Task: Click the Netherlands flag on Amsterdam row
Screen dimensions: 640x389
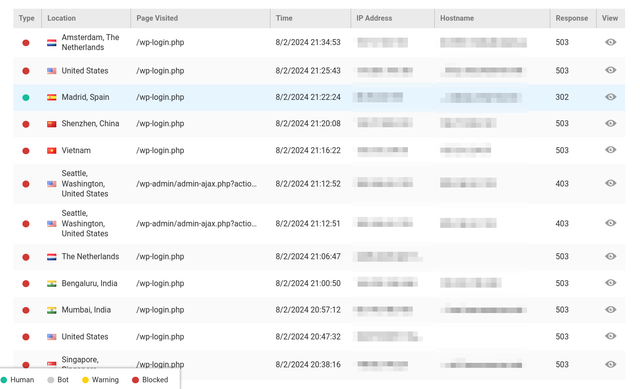Action: coord(51,42)
